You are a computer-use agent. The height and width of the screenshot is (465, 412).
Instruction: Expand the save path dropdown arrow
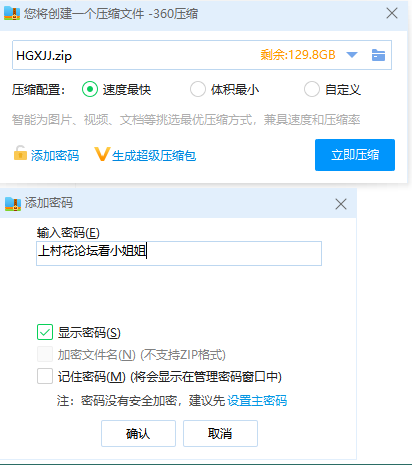(x=352, y=55)
